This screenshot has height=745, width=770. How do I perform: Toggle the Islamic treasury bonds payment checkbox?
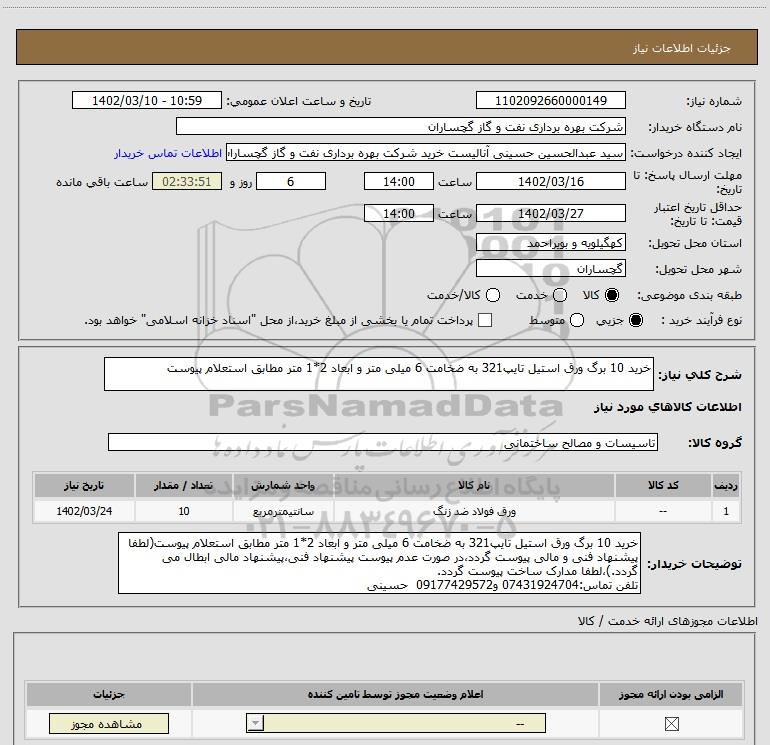tap(485, 320)
